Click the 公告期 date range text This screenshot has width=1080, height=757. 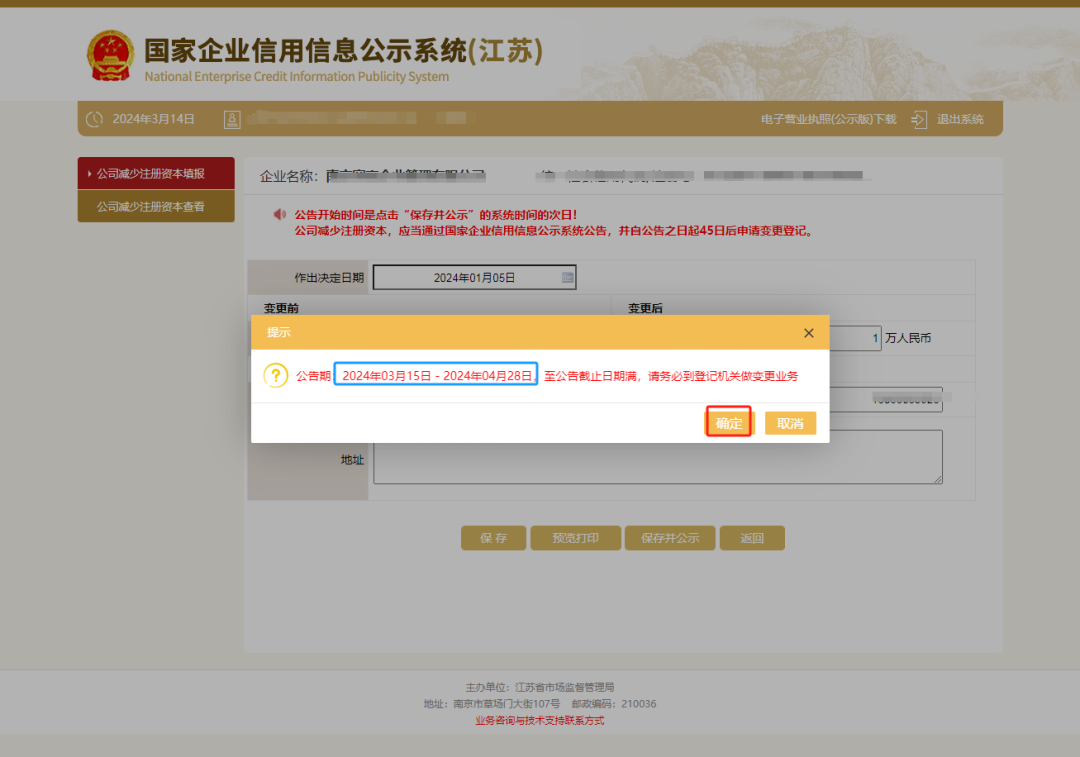click(x=436, y=375)
